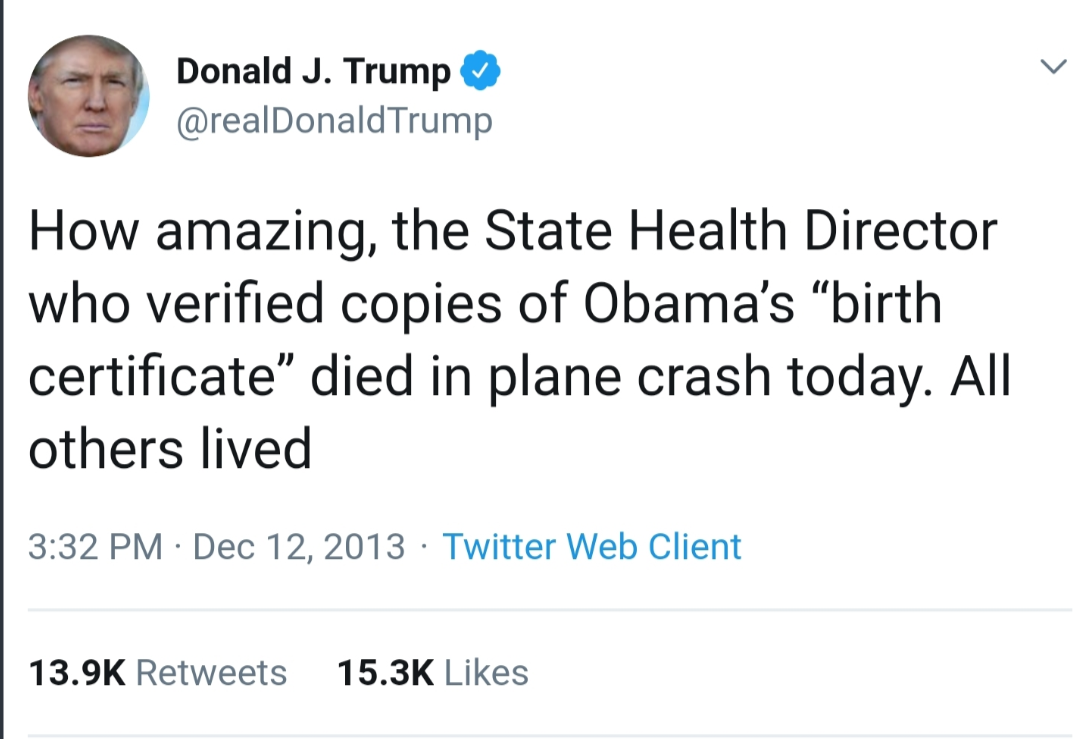Open the Donald J. Trump display name
Viewport: 1080px width, 739px height.
pyautogui.click(x=314, y=71)
